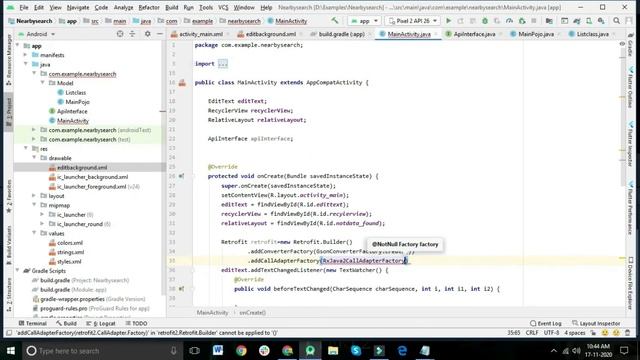Click the onCreate() breadcrumb
640x360 pixels.
pos(252,313)
